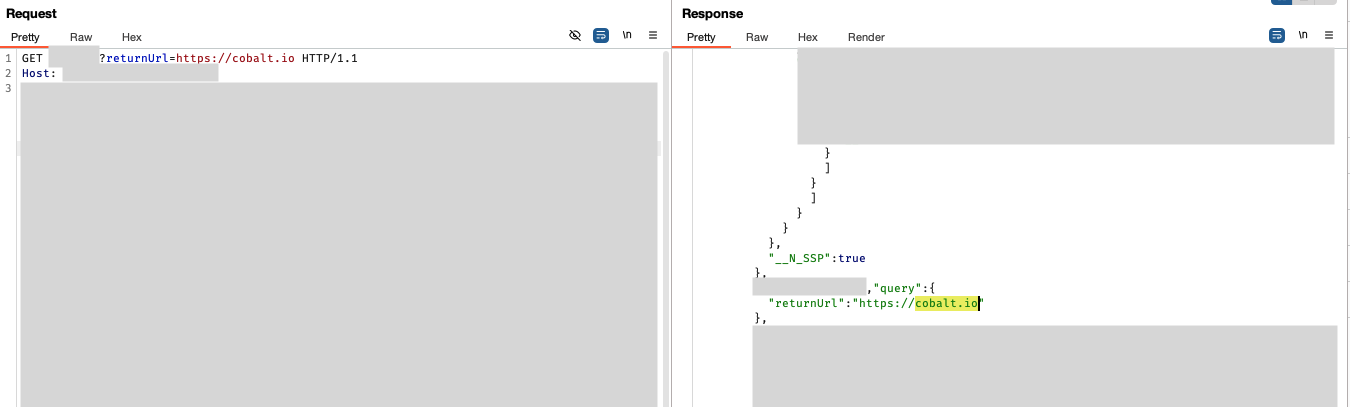Show non-printable \n characters in the Request panel
Viewport: 1350px width, 407px height.
tap(627, 35)
